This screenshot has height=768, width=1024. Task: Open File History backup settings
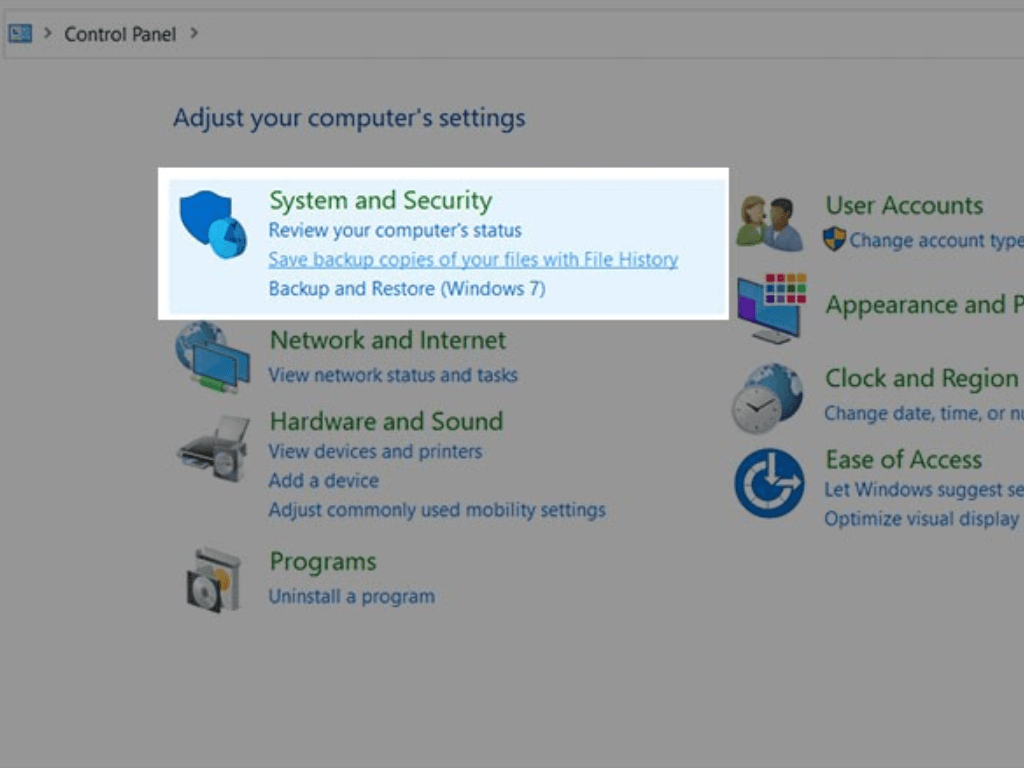(x=473, y=259)
